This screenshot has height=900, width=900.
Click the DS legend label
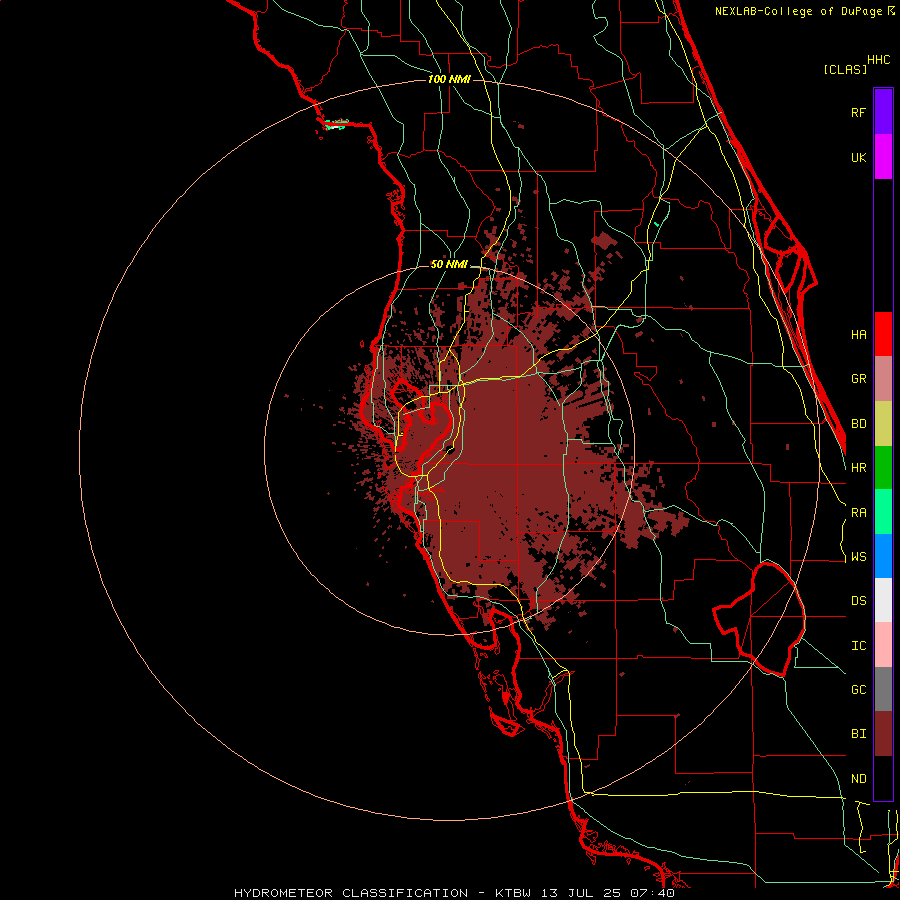click(x=858, y=601)
